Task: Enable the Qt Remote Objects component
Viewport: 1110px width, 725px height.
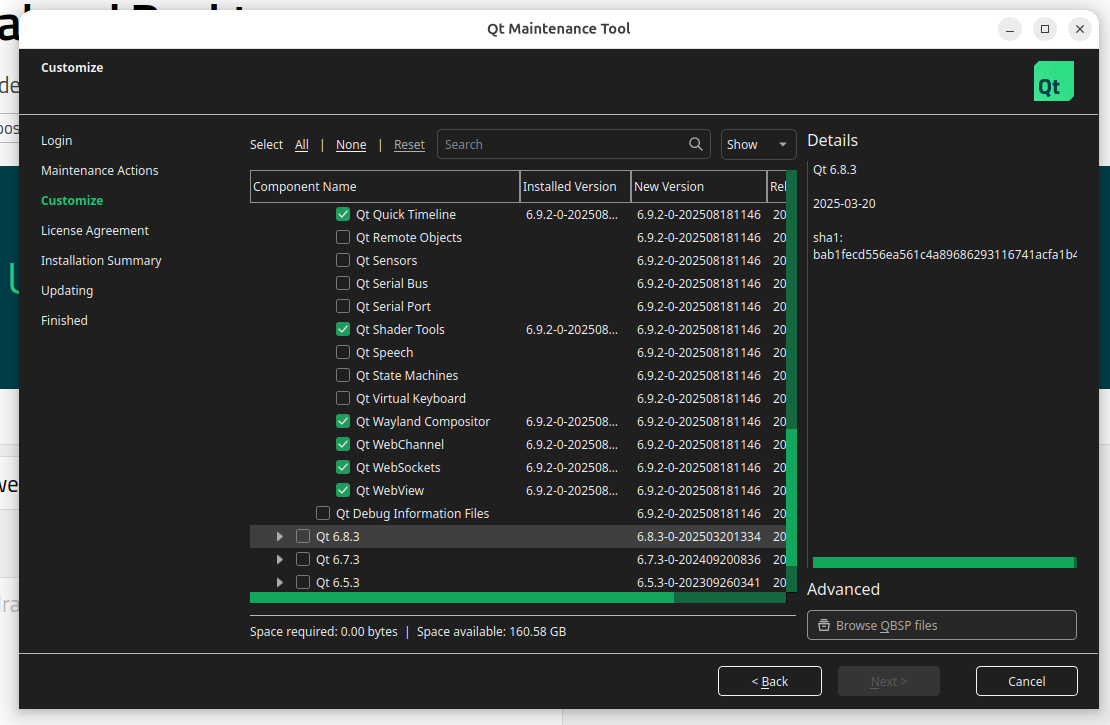Action: tap(343, 237)
